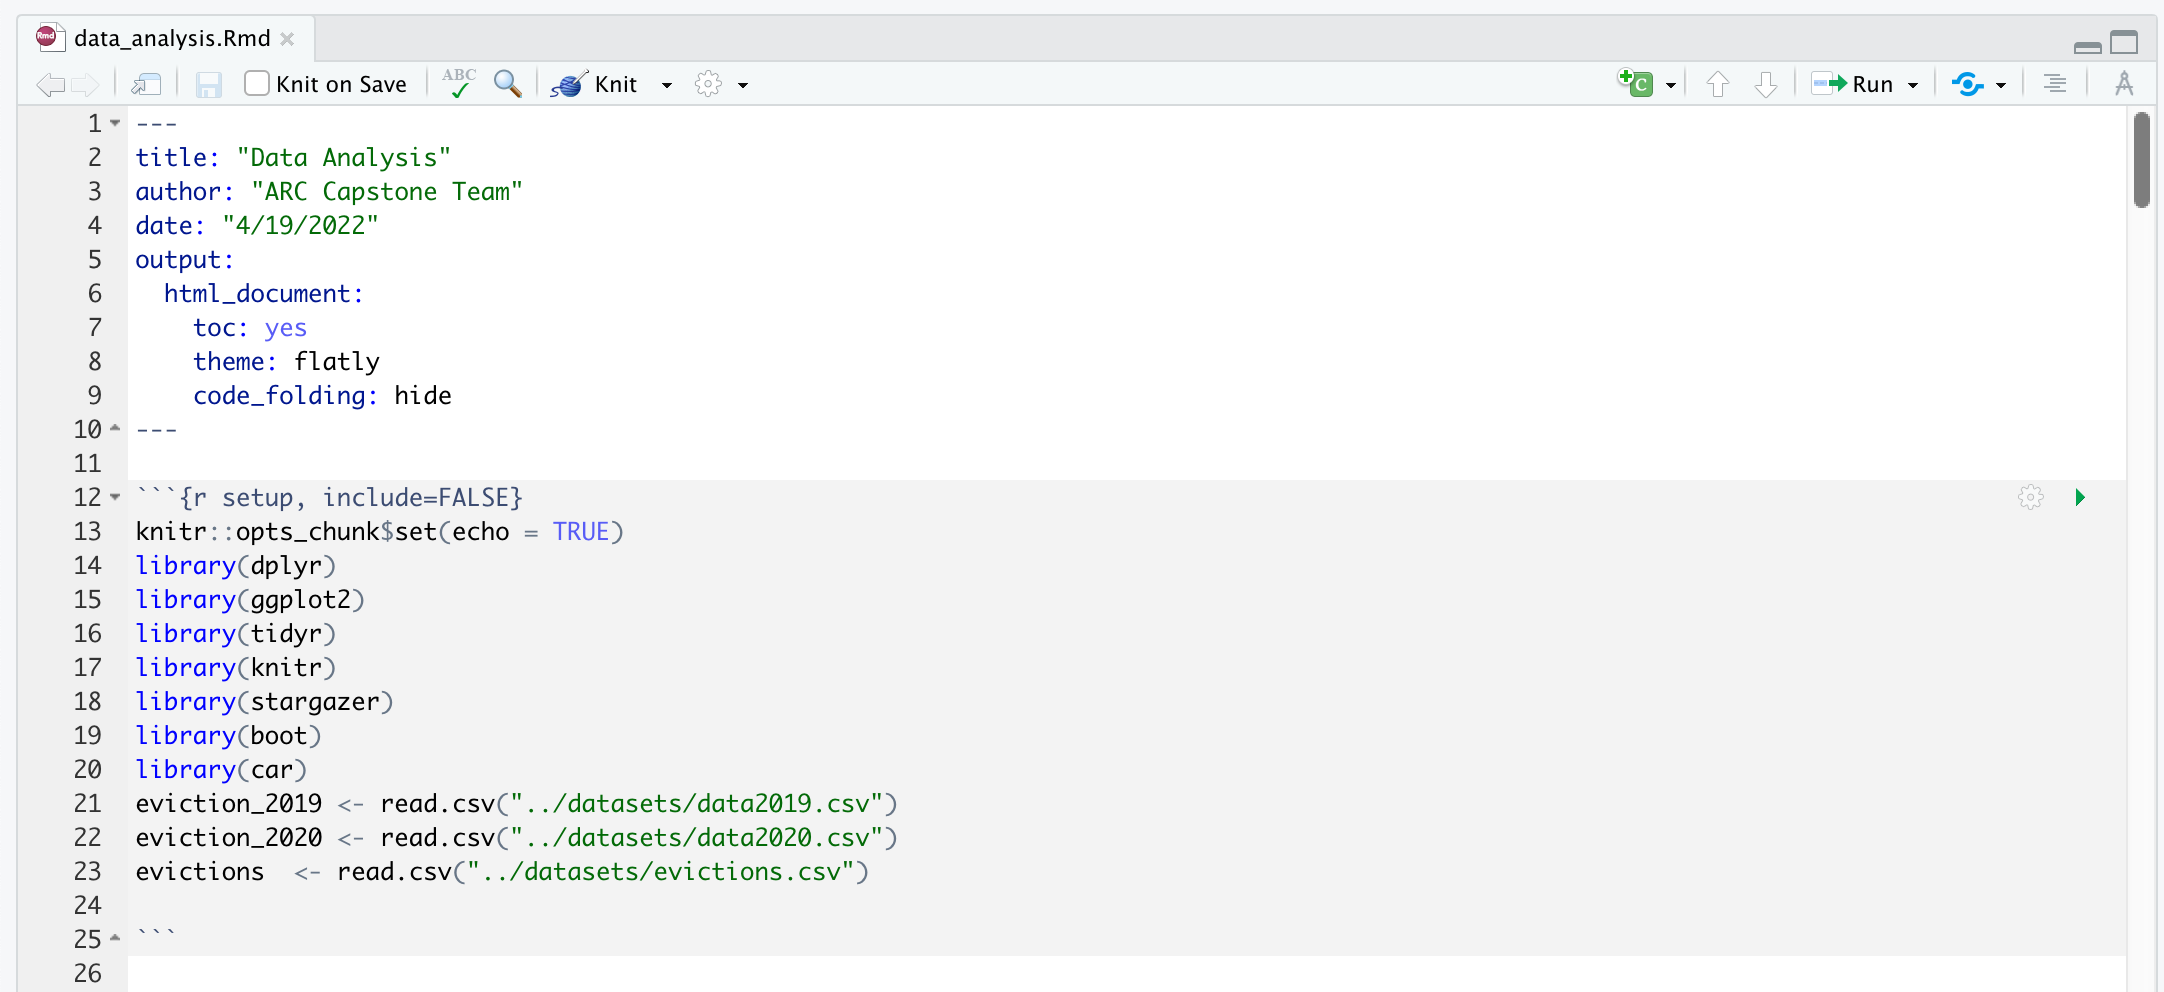Viewport: 2164px width, 992px height.
Task: Click on theme: flatly line
Action: (287, 362)
